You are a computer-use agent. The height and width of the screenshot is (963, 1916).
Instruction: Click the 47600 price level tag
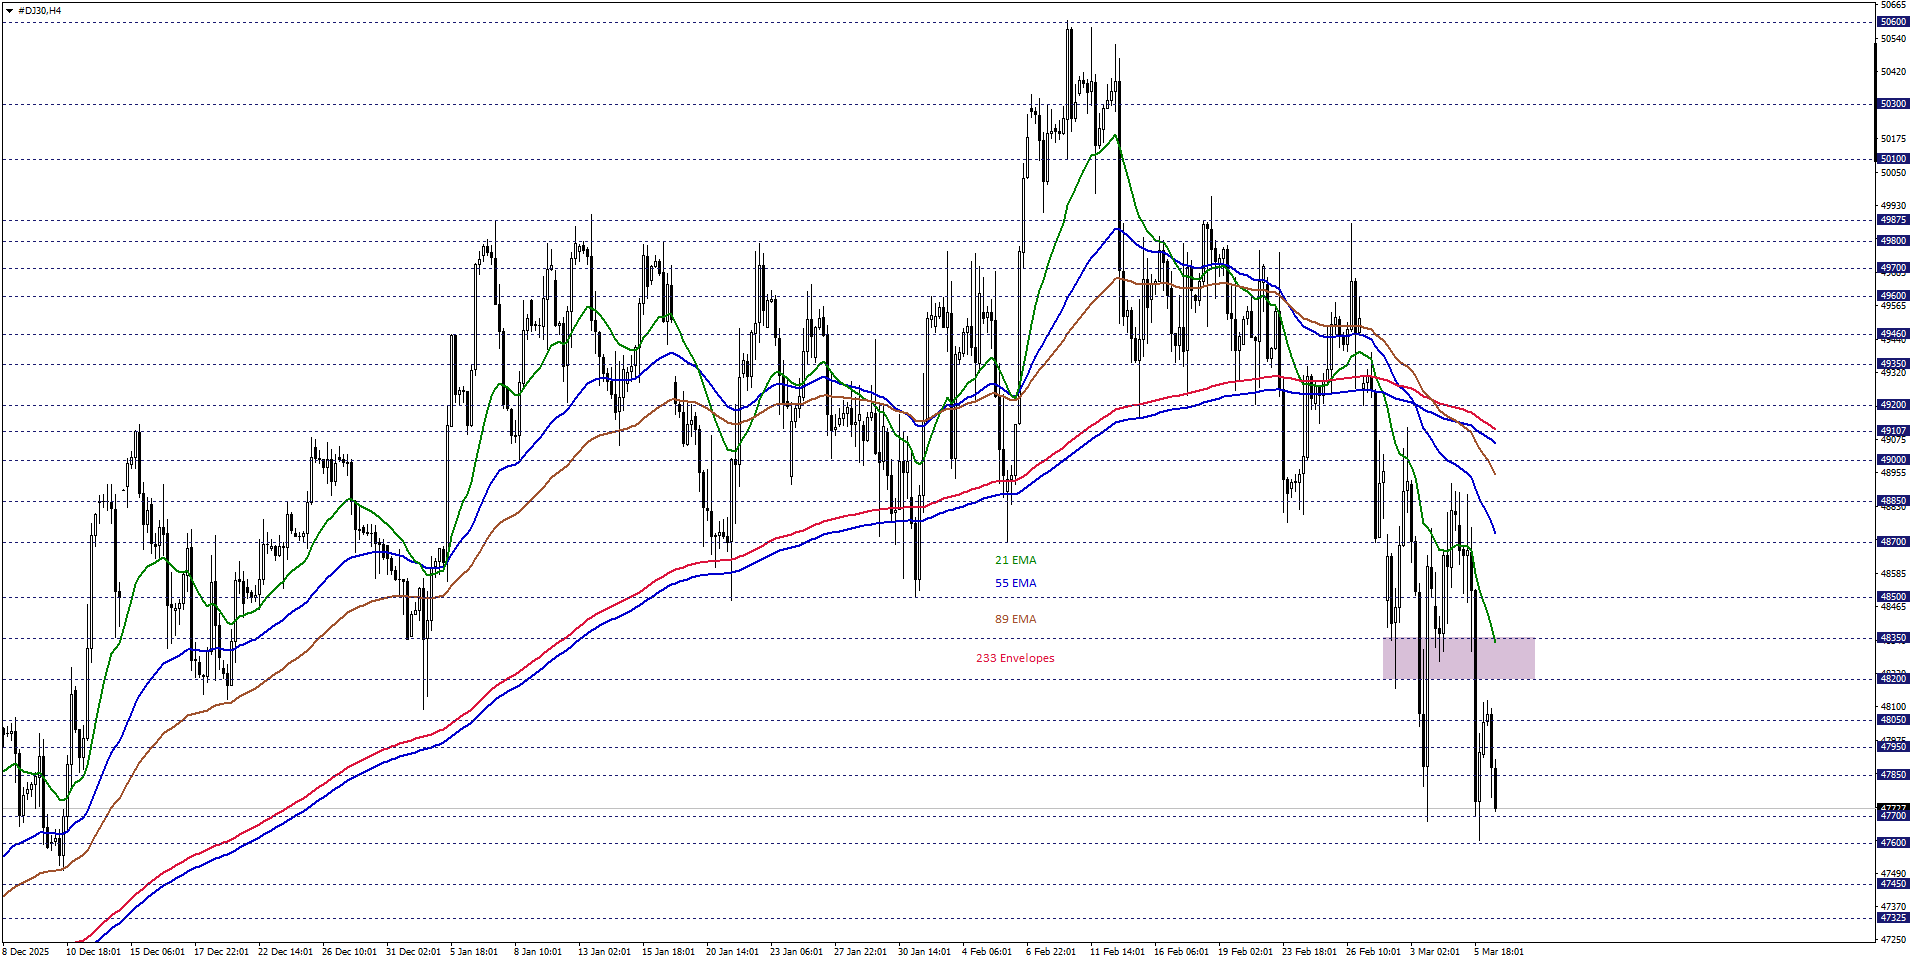1893,843
